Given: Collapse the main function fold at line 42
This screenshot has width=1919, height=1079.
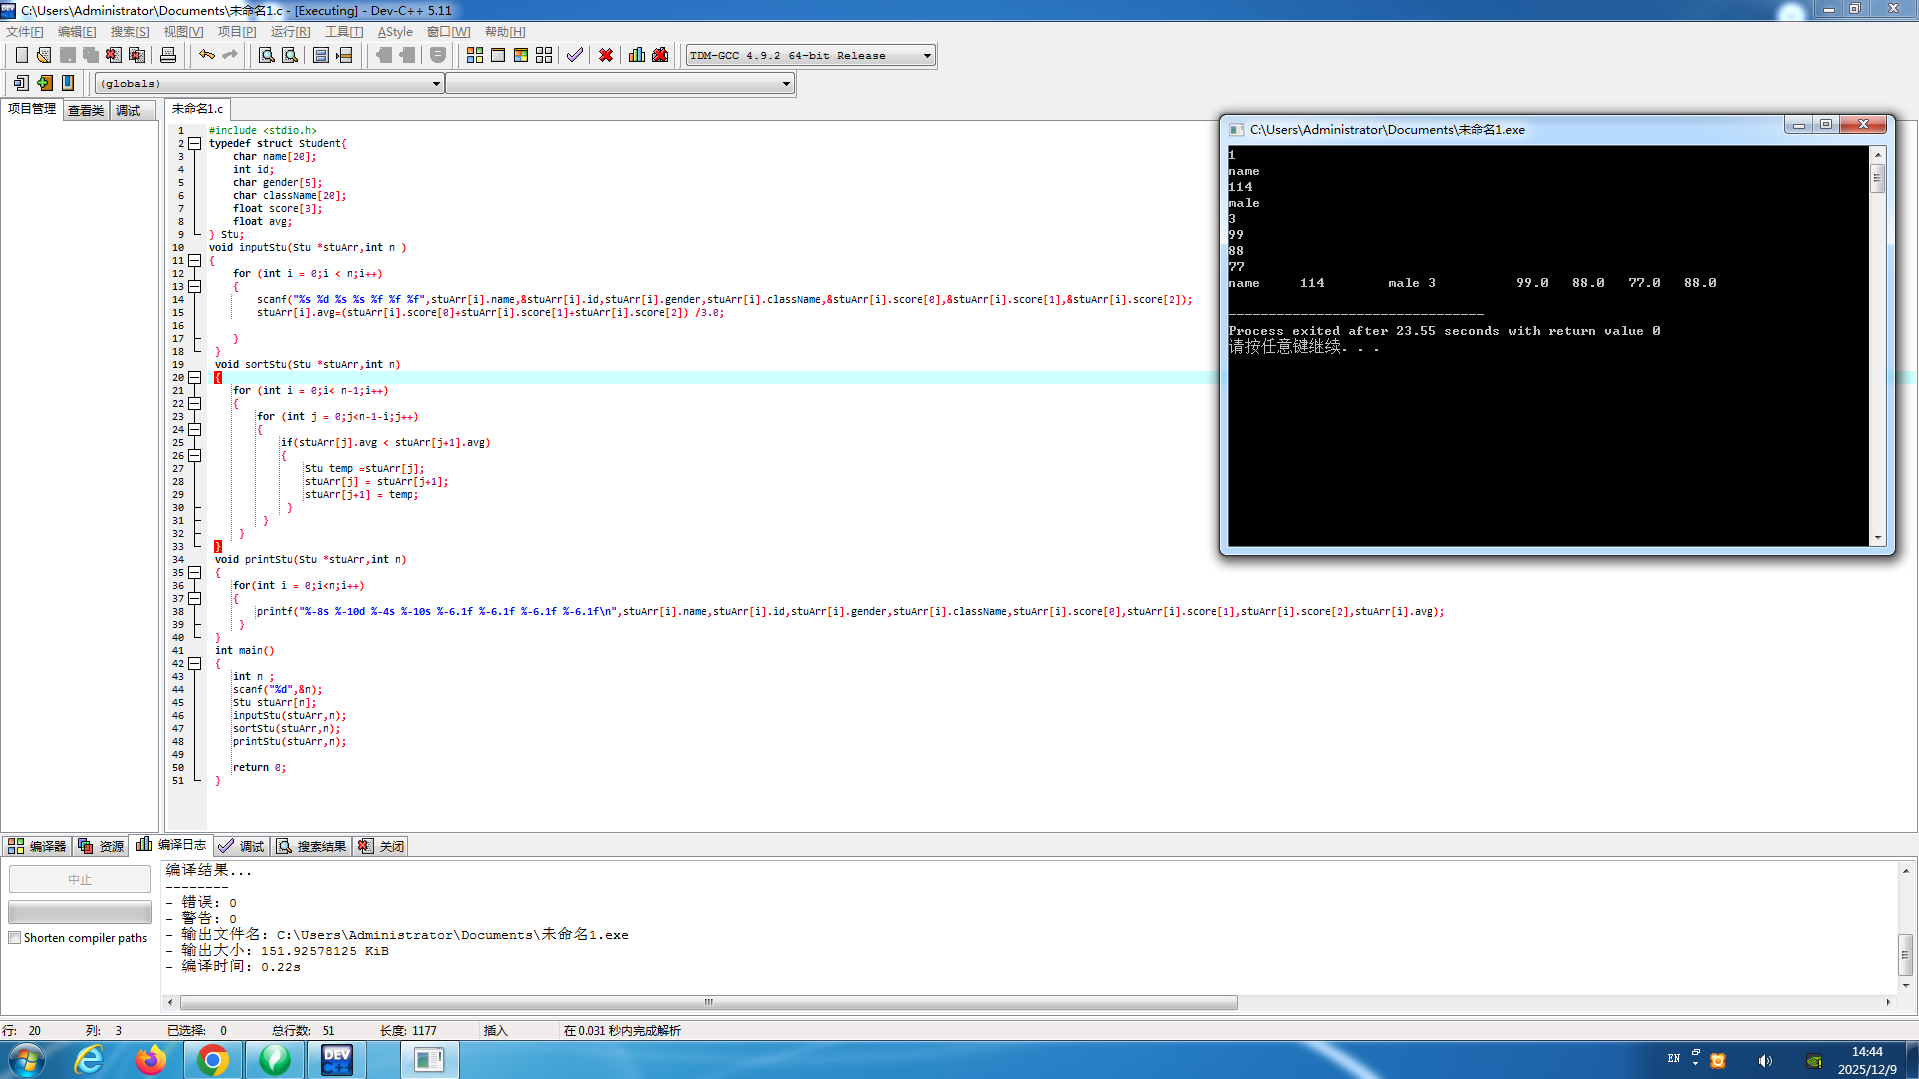Looking at the screenshot, I should (195, 664).
